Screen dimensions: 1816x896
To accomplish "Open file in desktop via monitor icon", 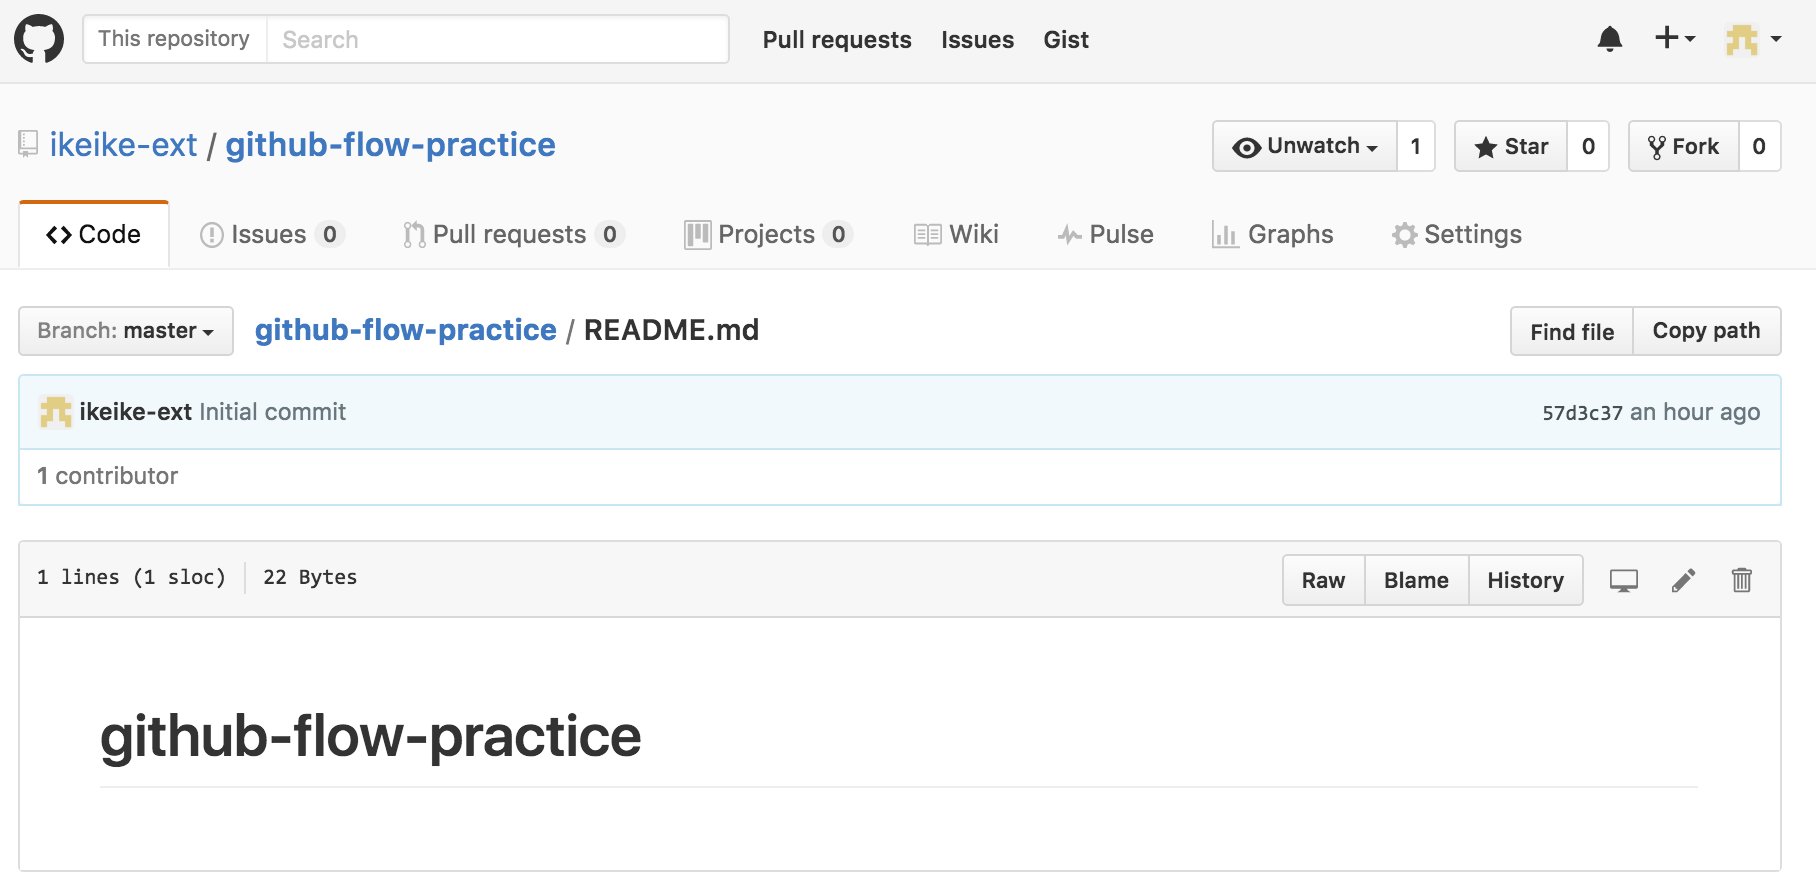I will (x=1624, y=580).
